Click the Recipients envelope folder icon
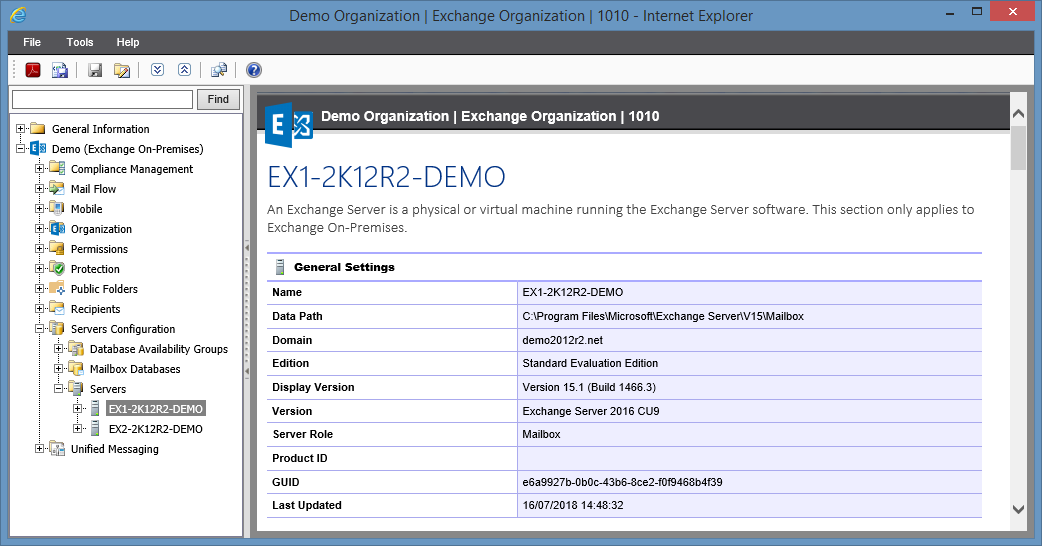The image size is (1042, 546). click(x=57, y=308)
